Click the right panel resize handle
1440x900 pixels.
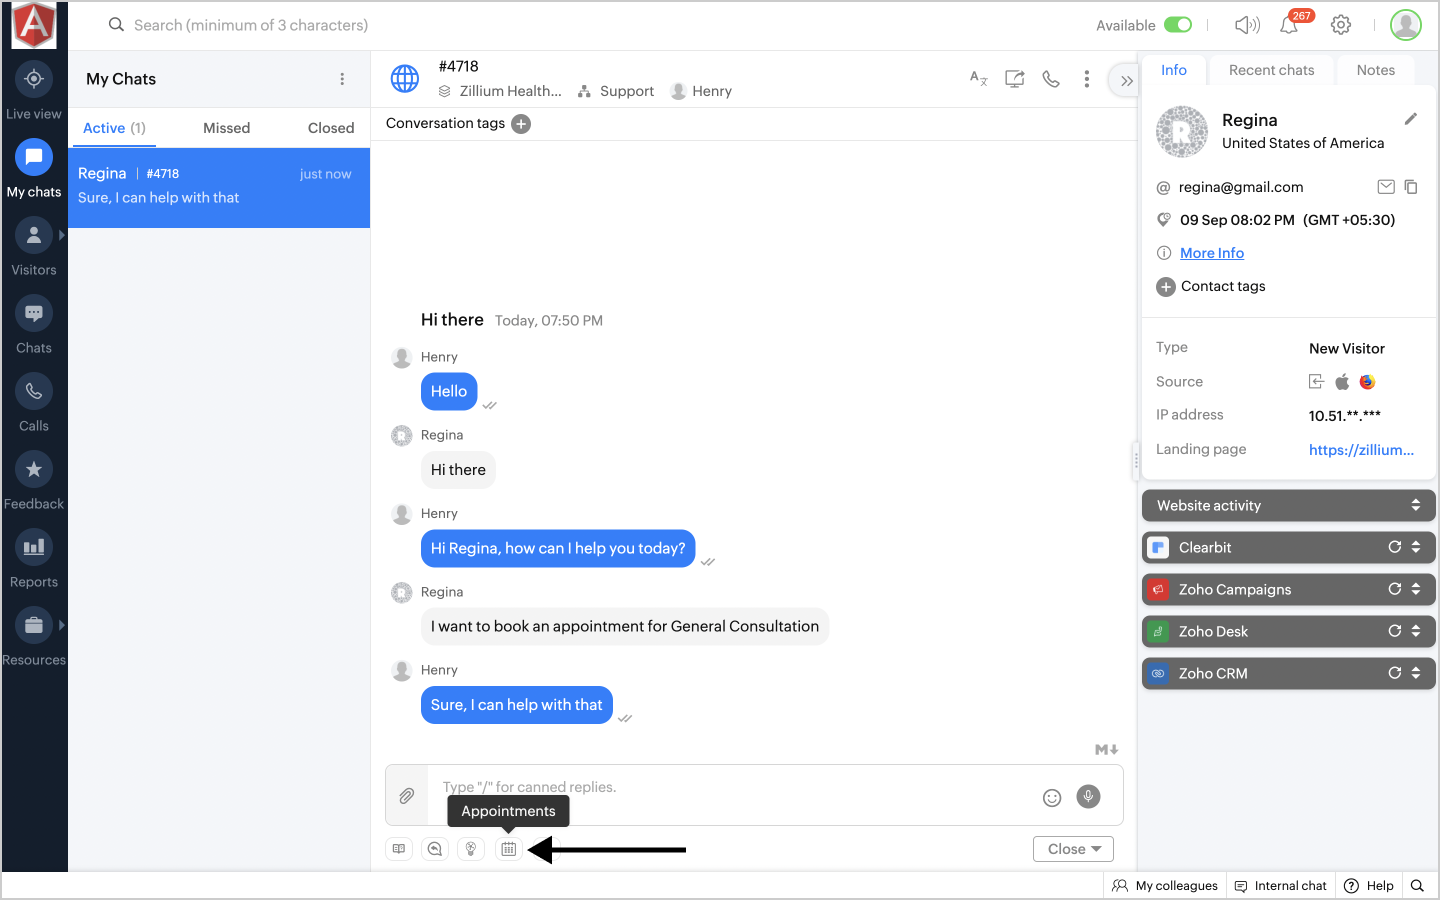coord(1136,460)
